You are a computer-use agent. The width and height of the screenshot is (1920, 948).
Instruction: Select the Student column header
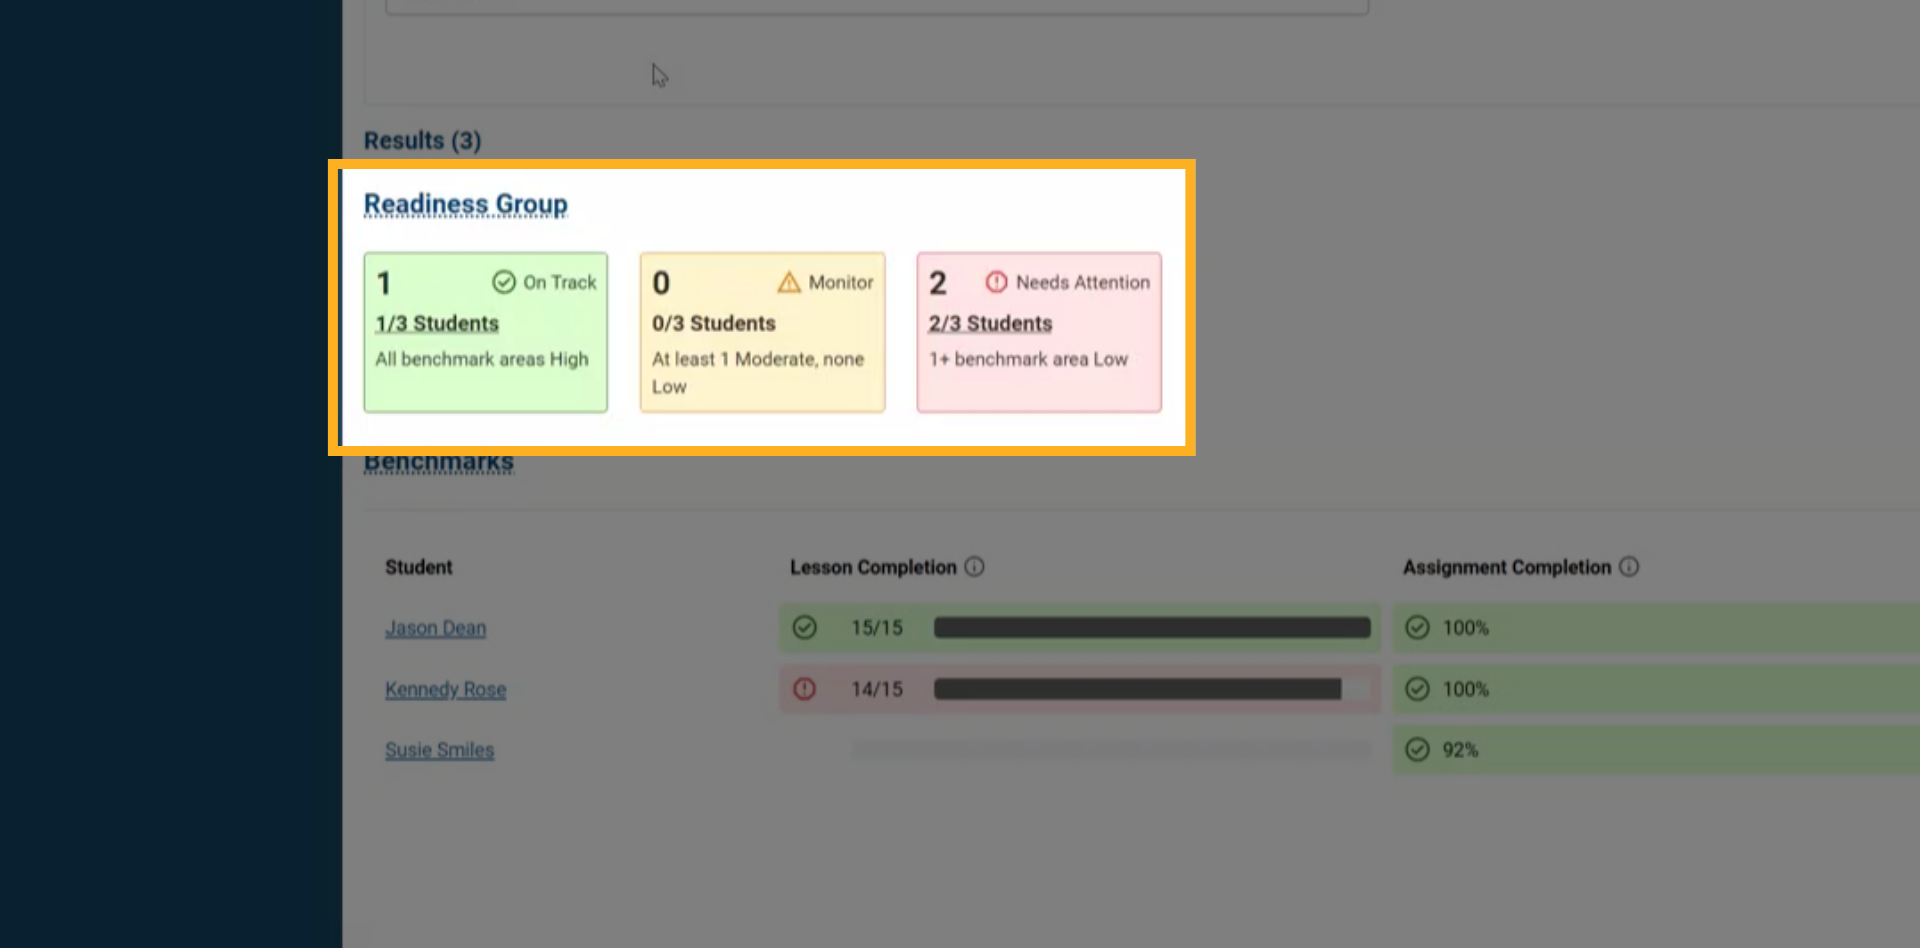[418, 567]
